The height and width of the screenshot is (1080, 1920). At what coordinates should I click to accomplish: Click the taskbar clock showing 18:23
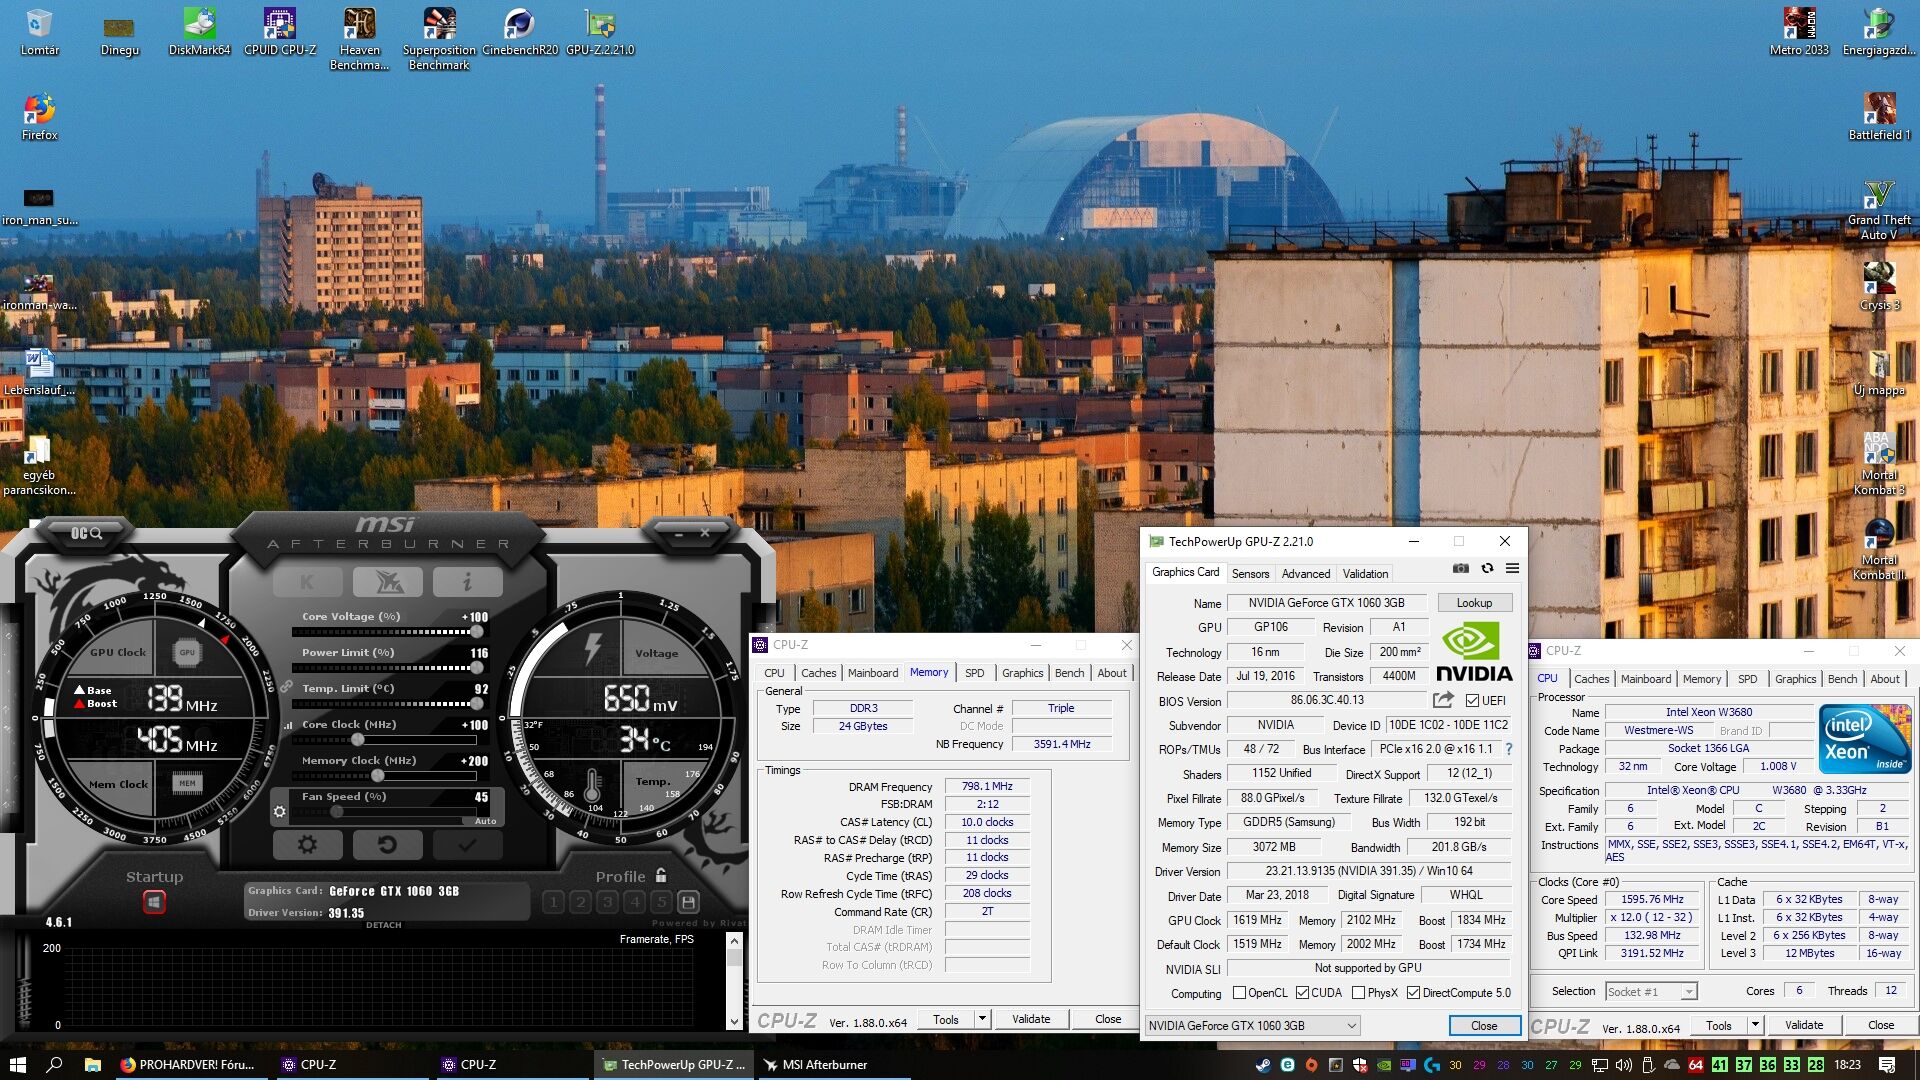pyautogui.click(x=1847, y=1065)
